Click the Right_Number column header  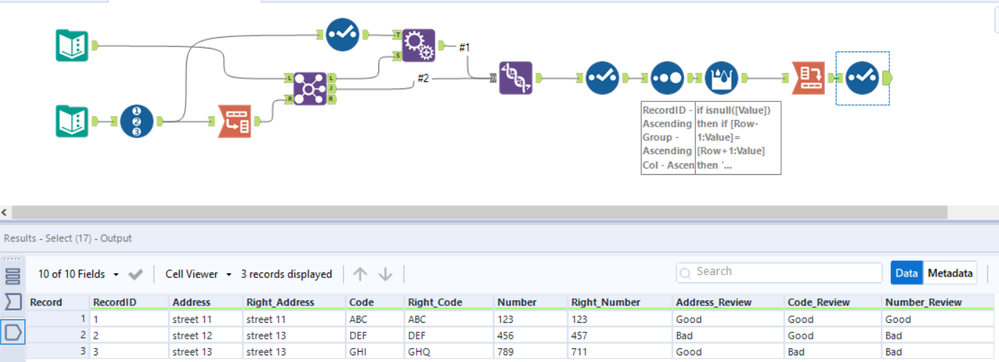click(620, 302)
